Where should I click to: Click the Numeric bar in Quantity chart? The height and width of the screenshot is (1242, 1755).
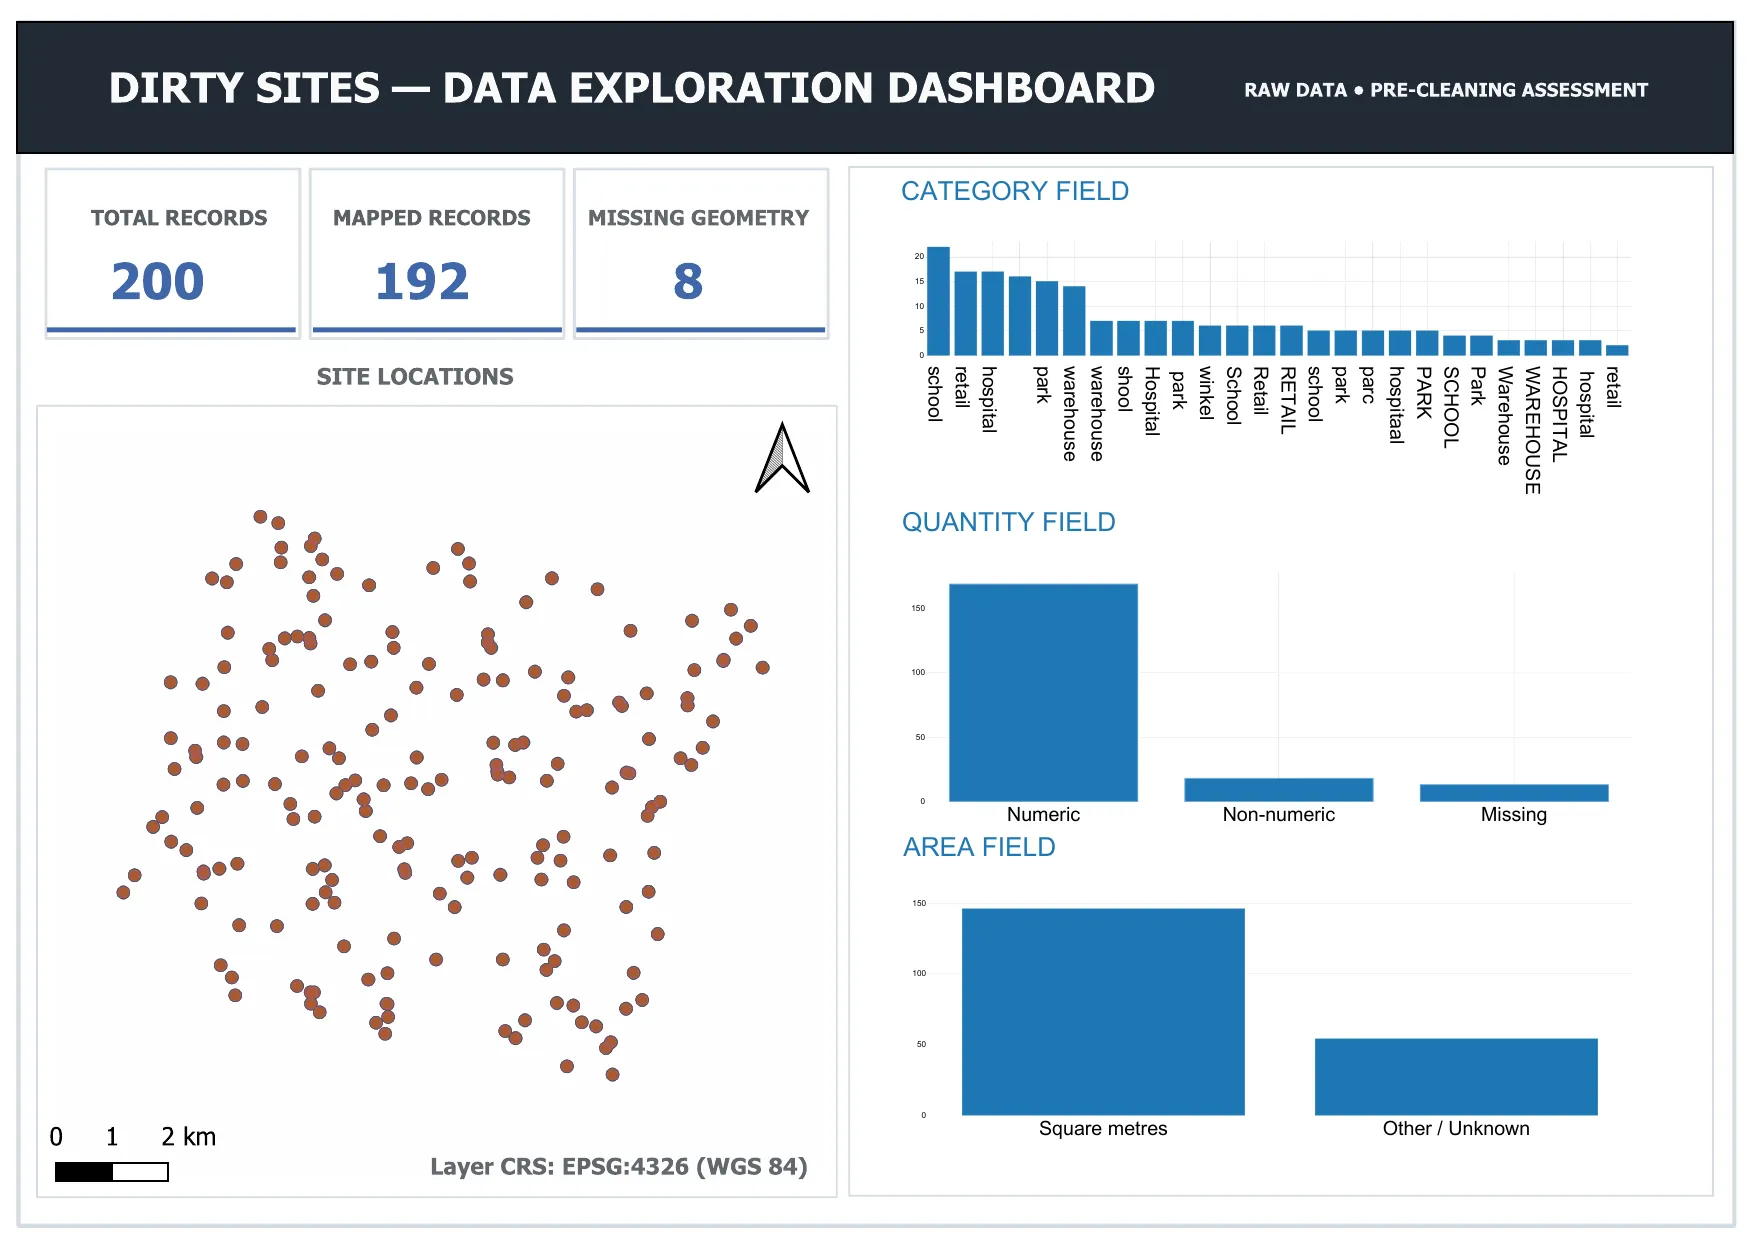1043,692
